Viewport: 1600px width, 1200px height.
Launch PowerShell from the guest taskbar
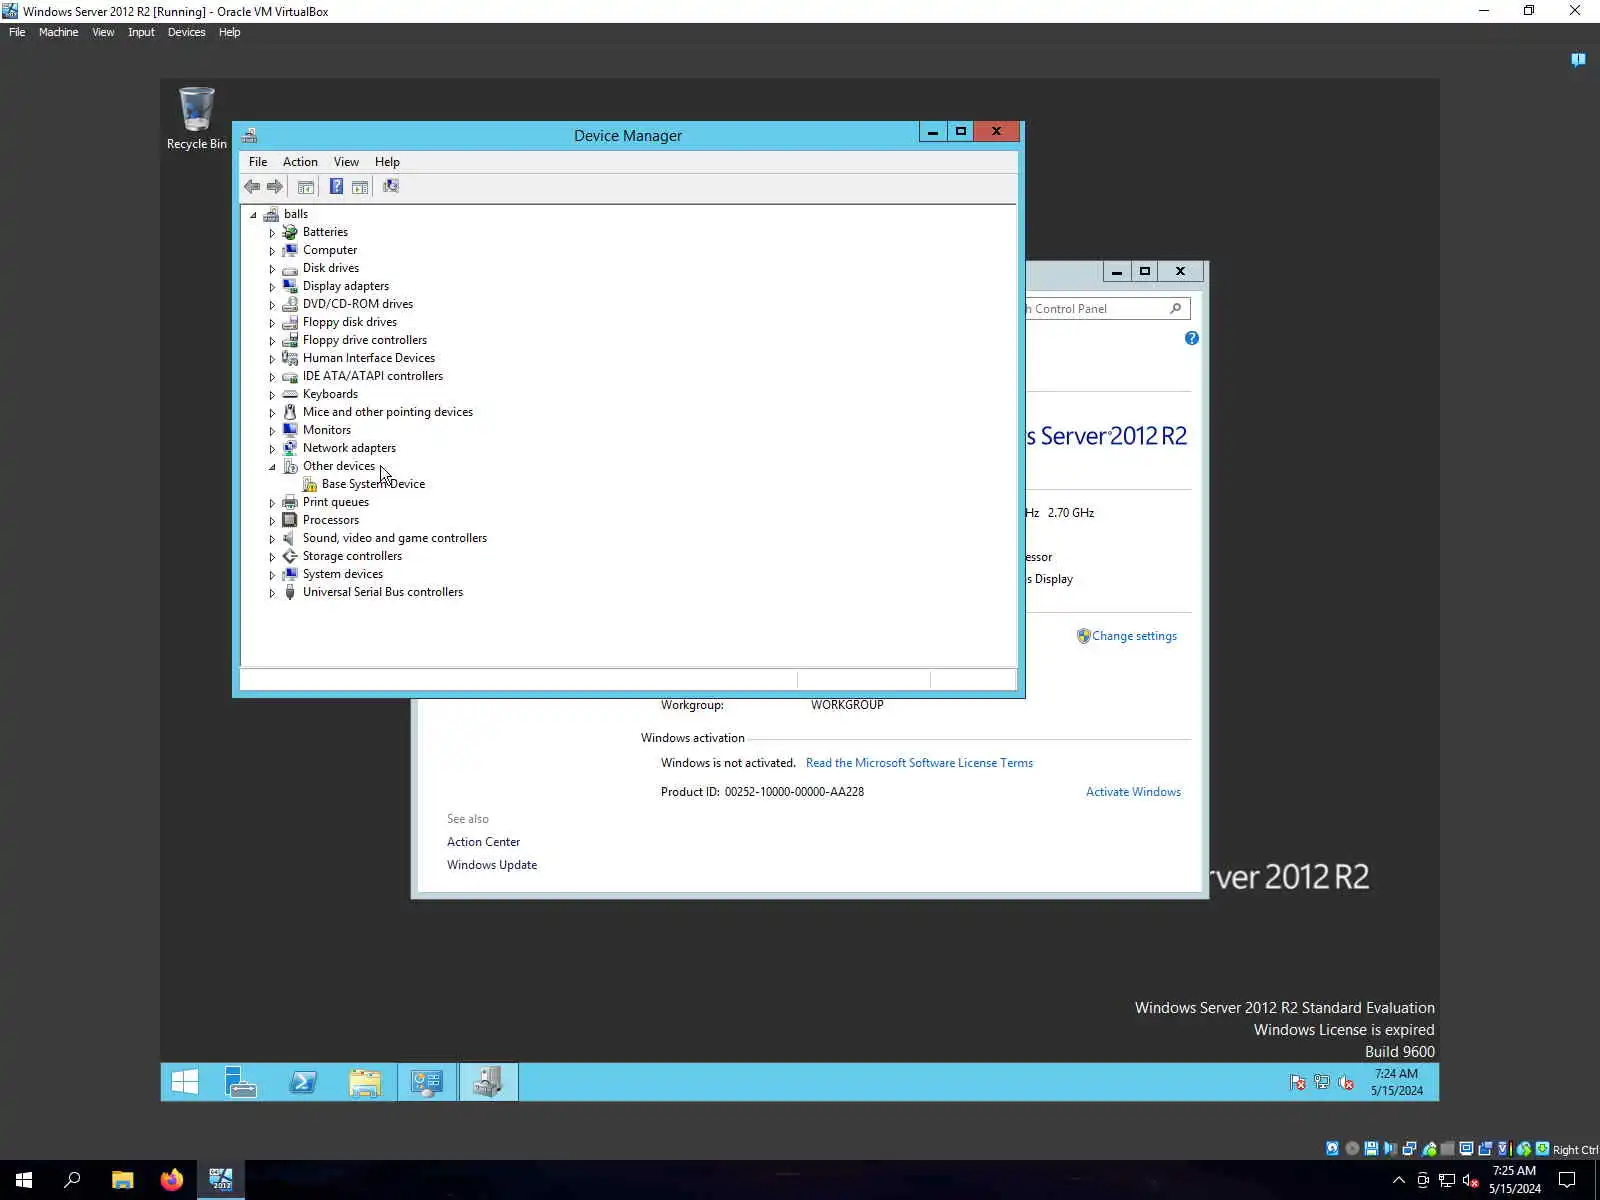tap(303, 1082)
